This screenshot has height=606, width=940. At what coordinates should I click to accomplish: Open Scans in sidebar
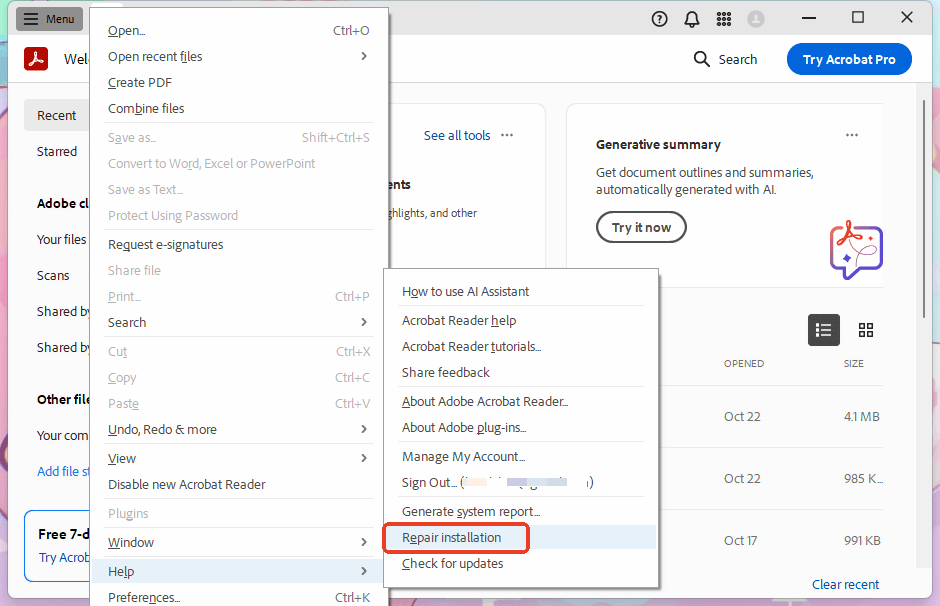53,275
